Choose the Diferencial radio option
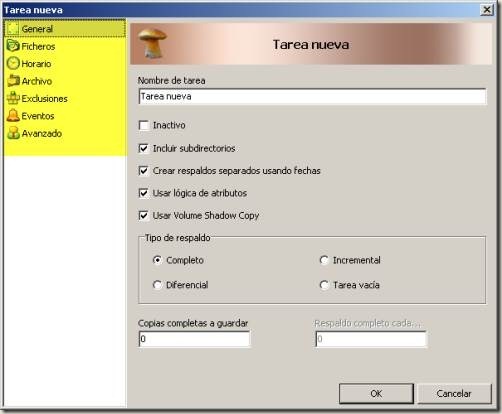The image size is (502, 414). coord(157,285)
